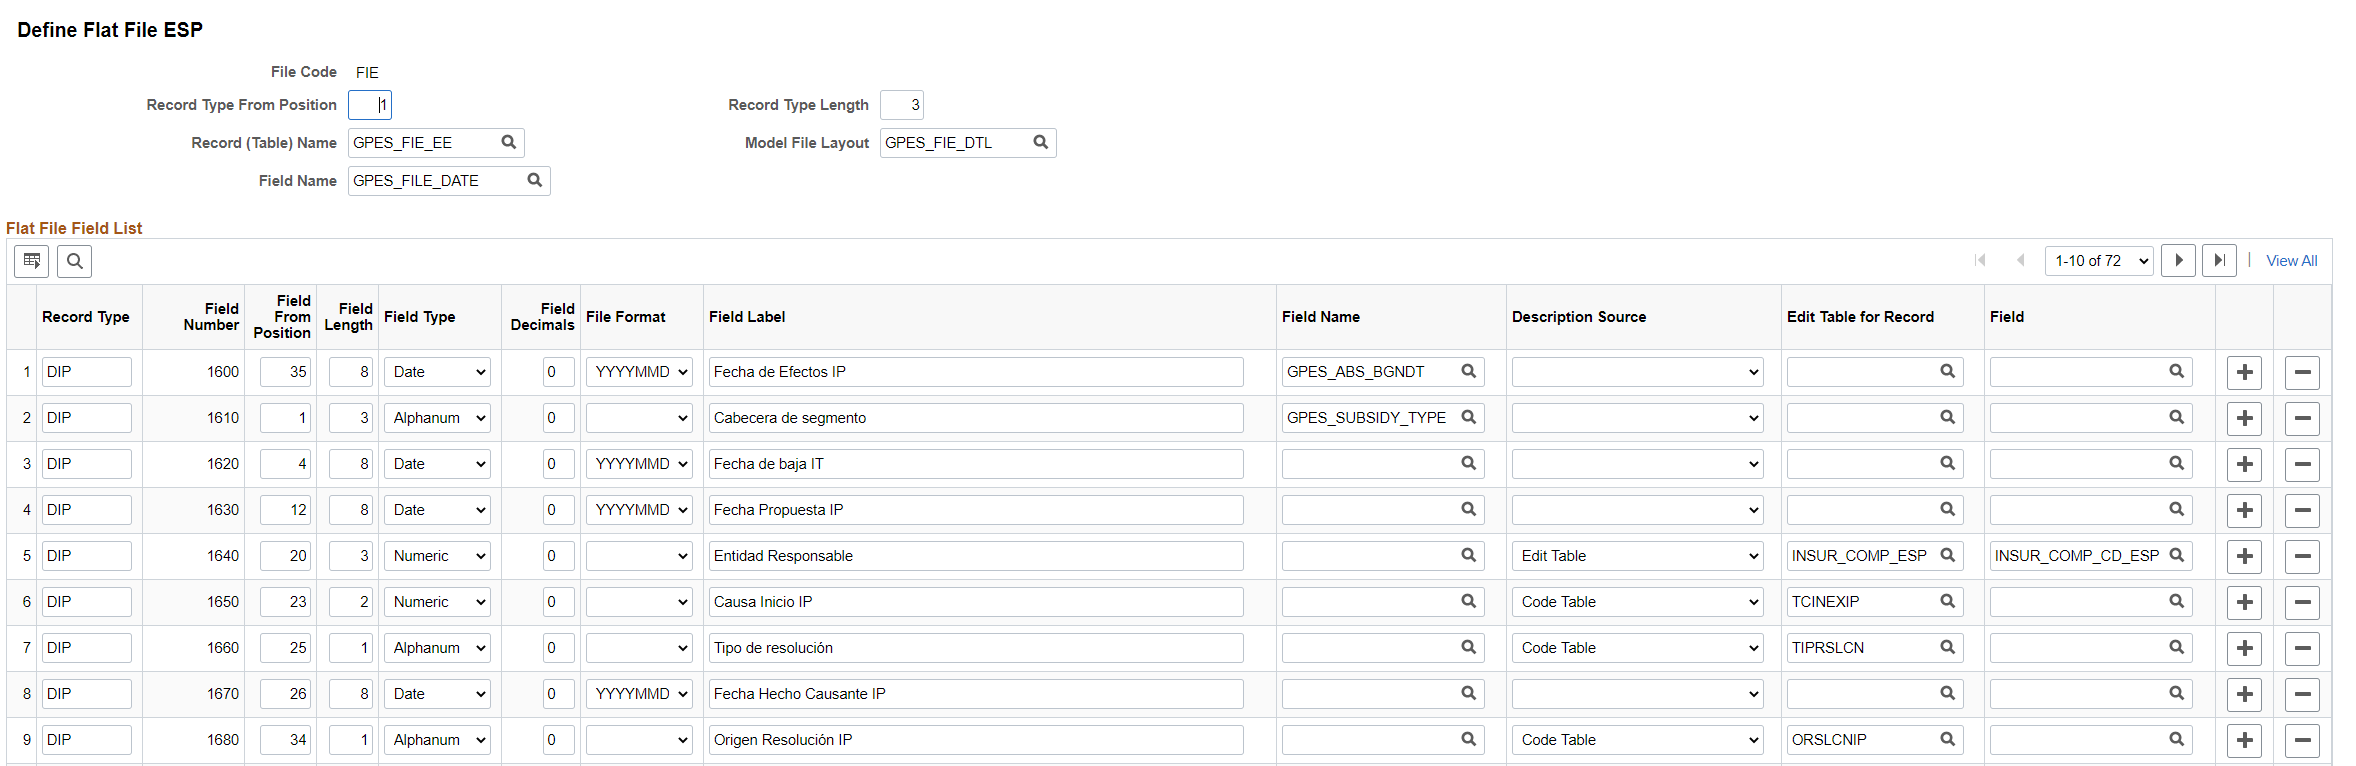Add a row after Origen Resolución IP

point(2244,740)
